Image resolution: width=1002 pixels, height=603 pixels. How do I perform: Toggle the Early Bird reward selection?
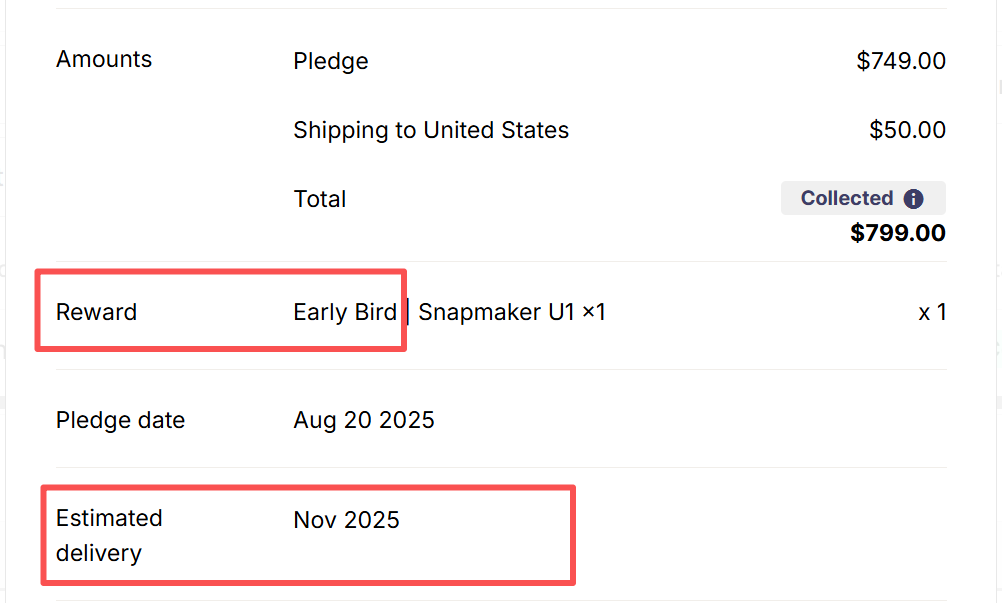pyautogui.click(x=345, y=312)
